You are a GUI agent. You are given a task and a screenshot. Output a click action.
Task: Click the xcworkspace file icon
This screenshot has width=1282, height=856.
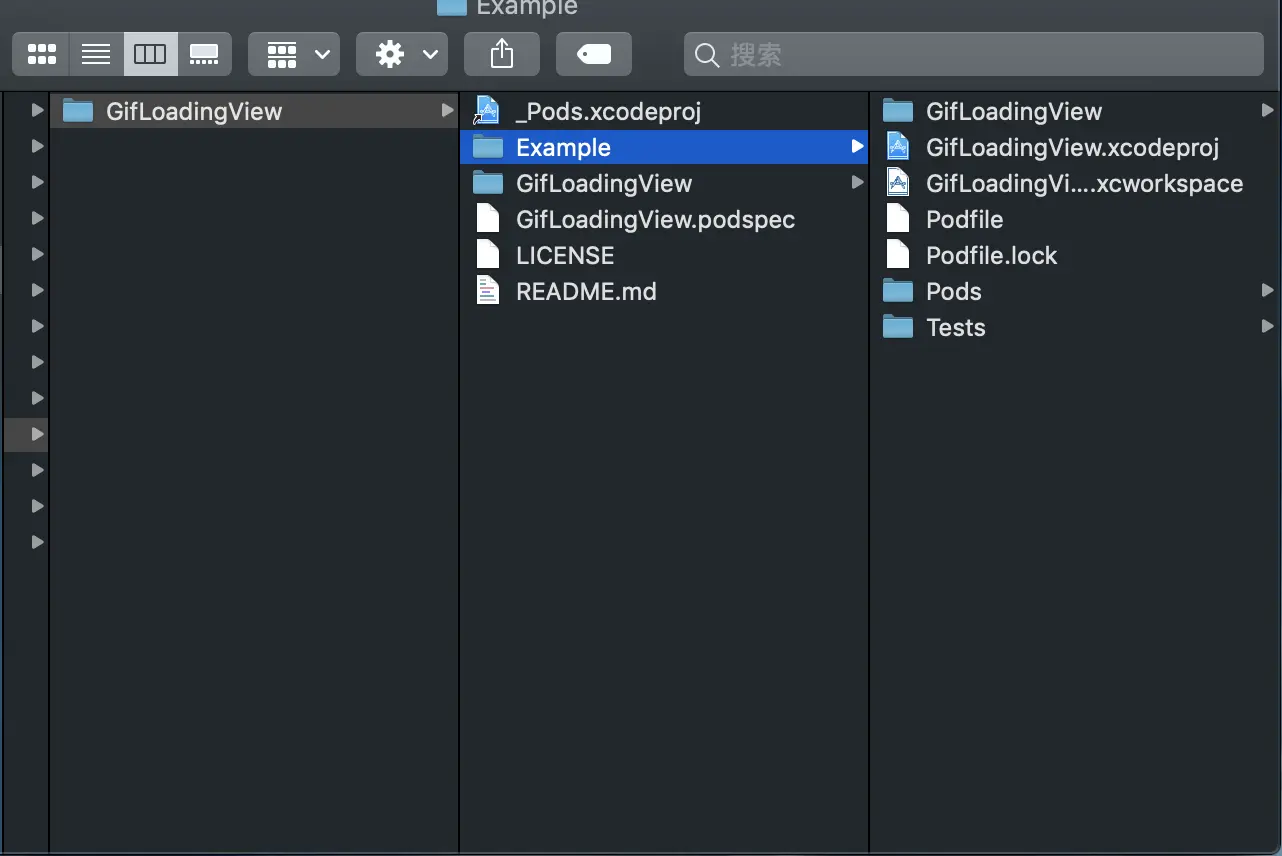[898, 183]
